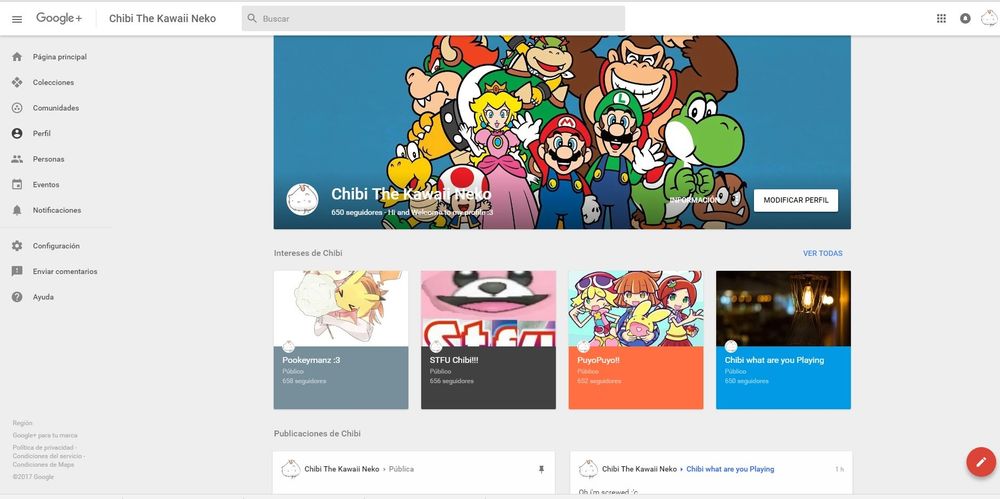
Task: Click the home icon for Página principal
Action: [x=17, y=57]
